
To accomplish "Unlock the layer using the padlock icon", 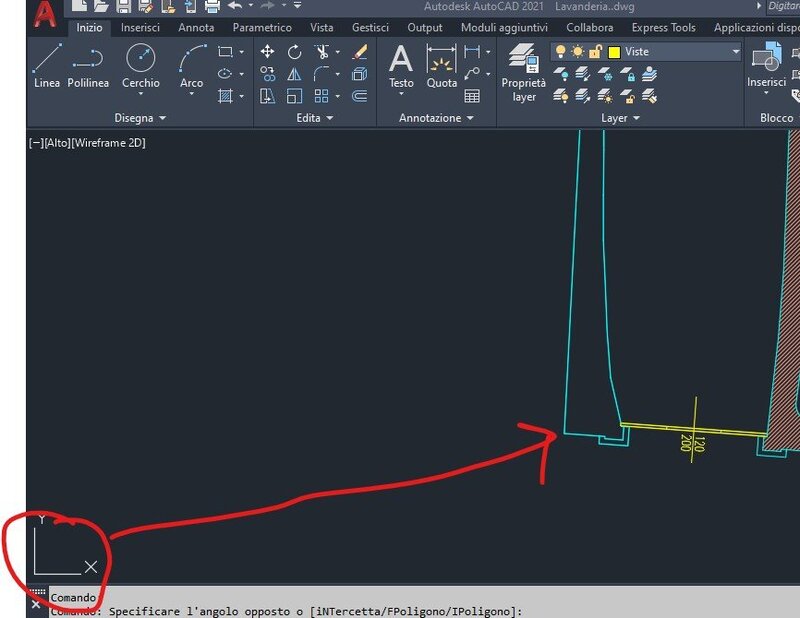I will point(594,52).
